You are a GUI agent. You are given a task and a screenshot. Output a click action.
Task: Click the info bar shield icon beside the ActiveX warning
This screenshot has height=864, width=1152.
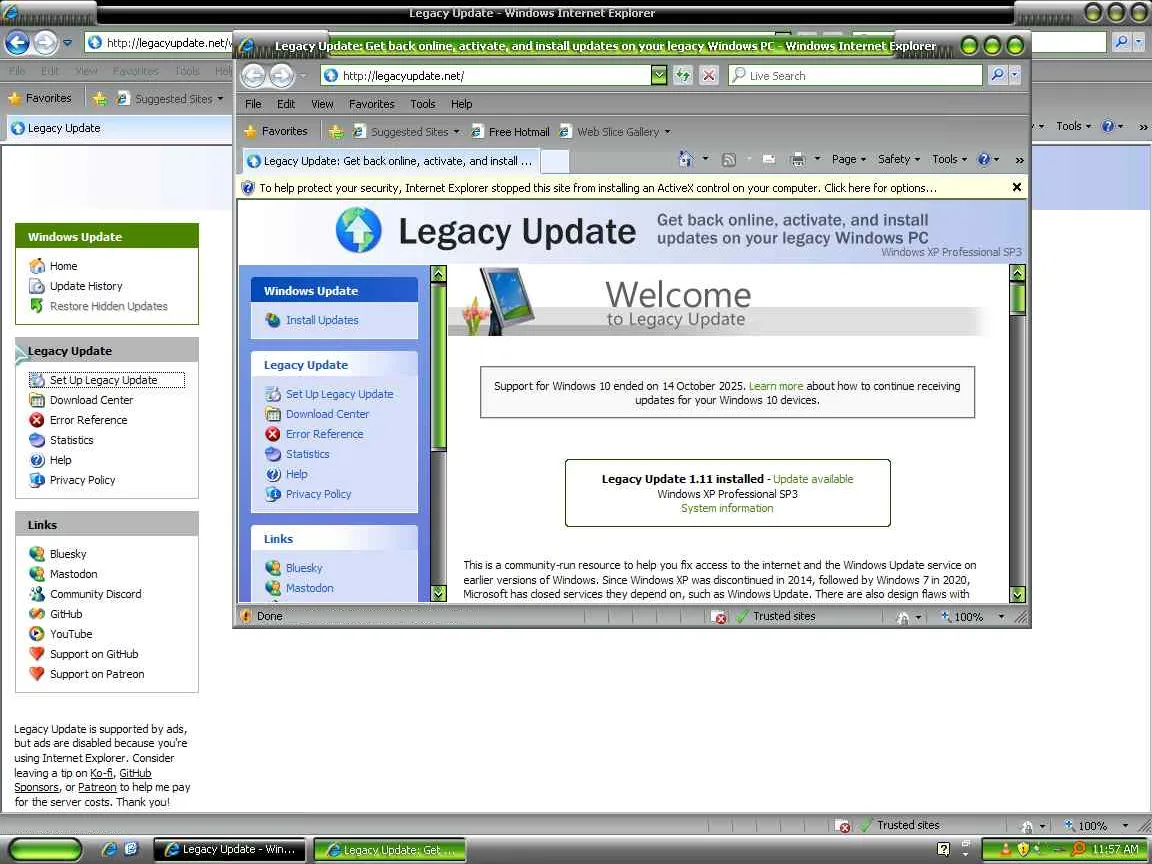pos(248,188)
